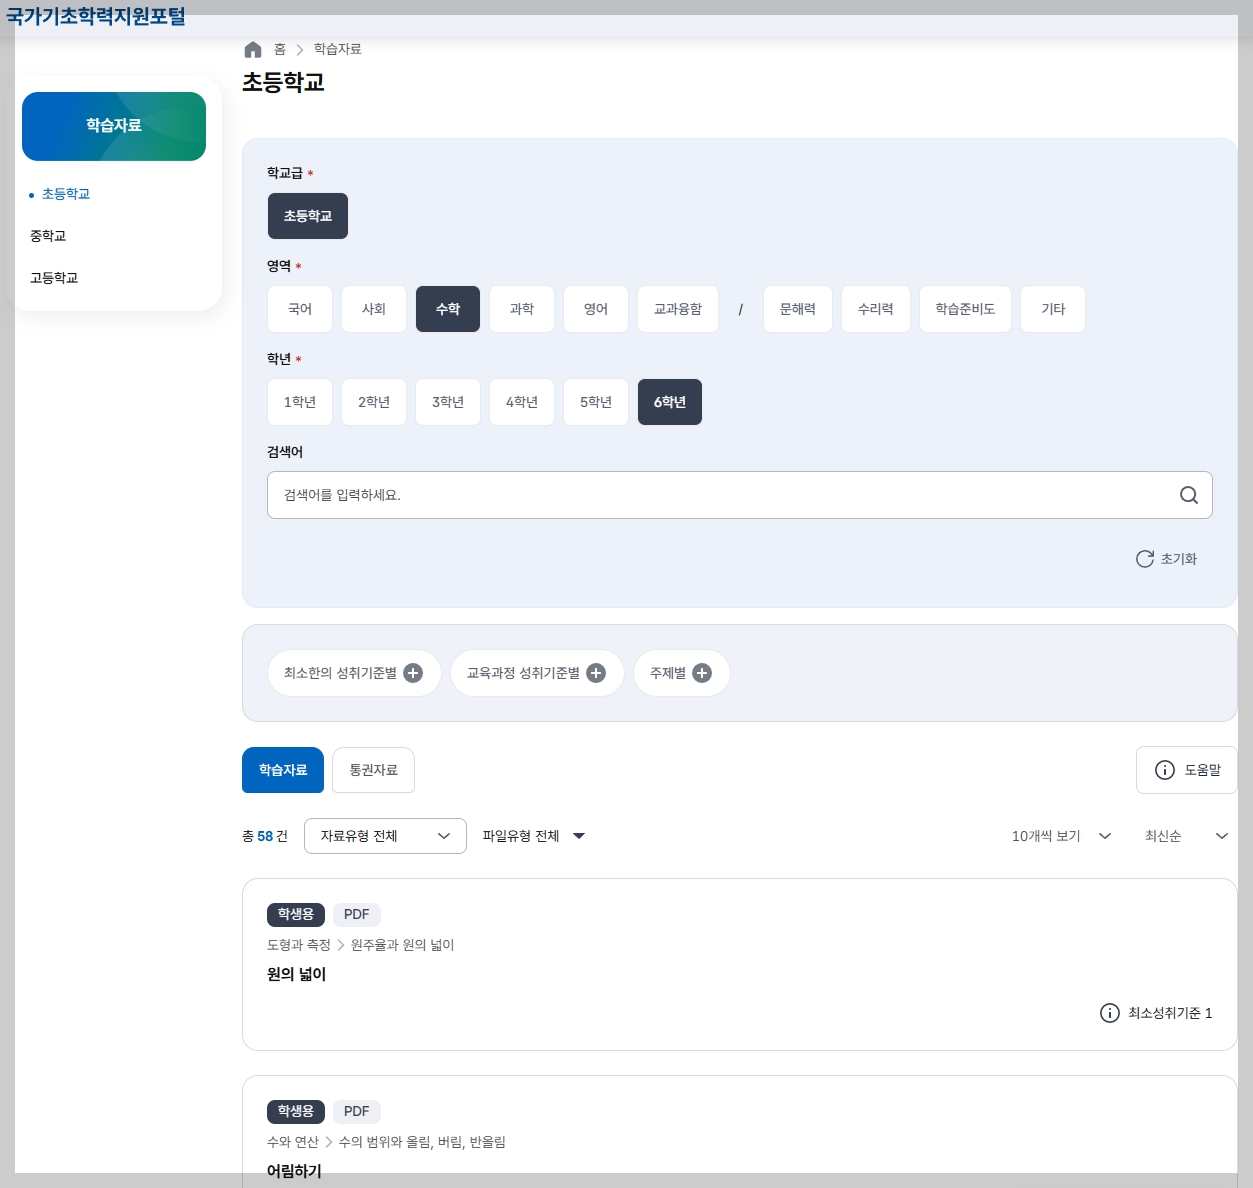
Task: Click the search magnifier icon
Action: point(1189,495)
